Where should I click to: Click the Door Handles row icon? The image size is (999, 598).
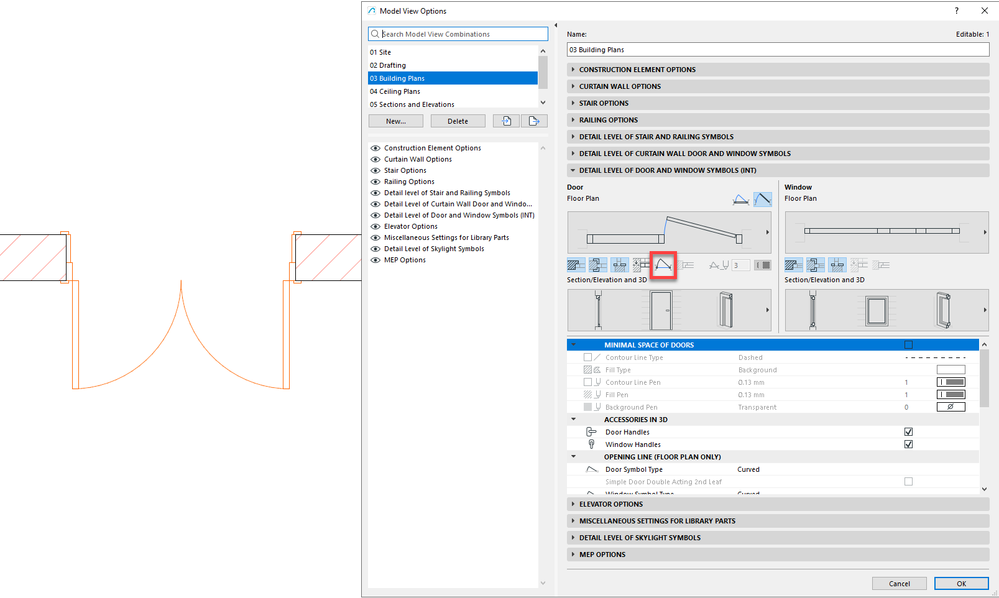(591, 432)
